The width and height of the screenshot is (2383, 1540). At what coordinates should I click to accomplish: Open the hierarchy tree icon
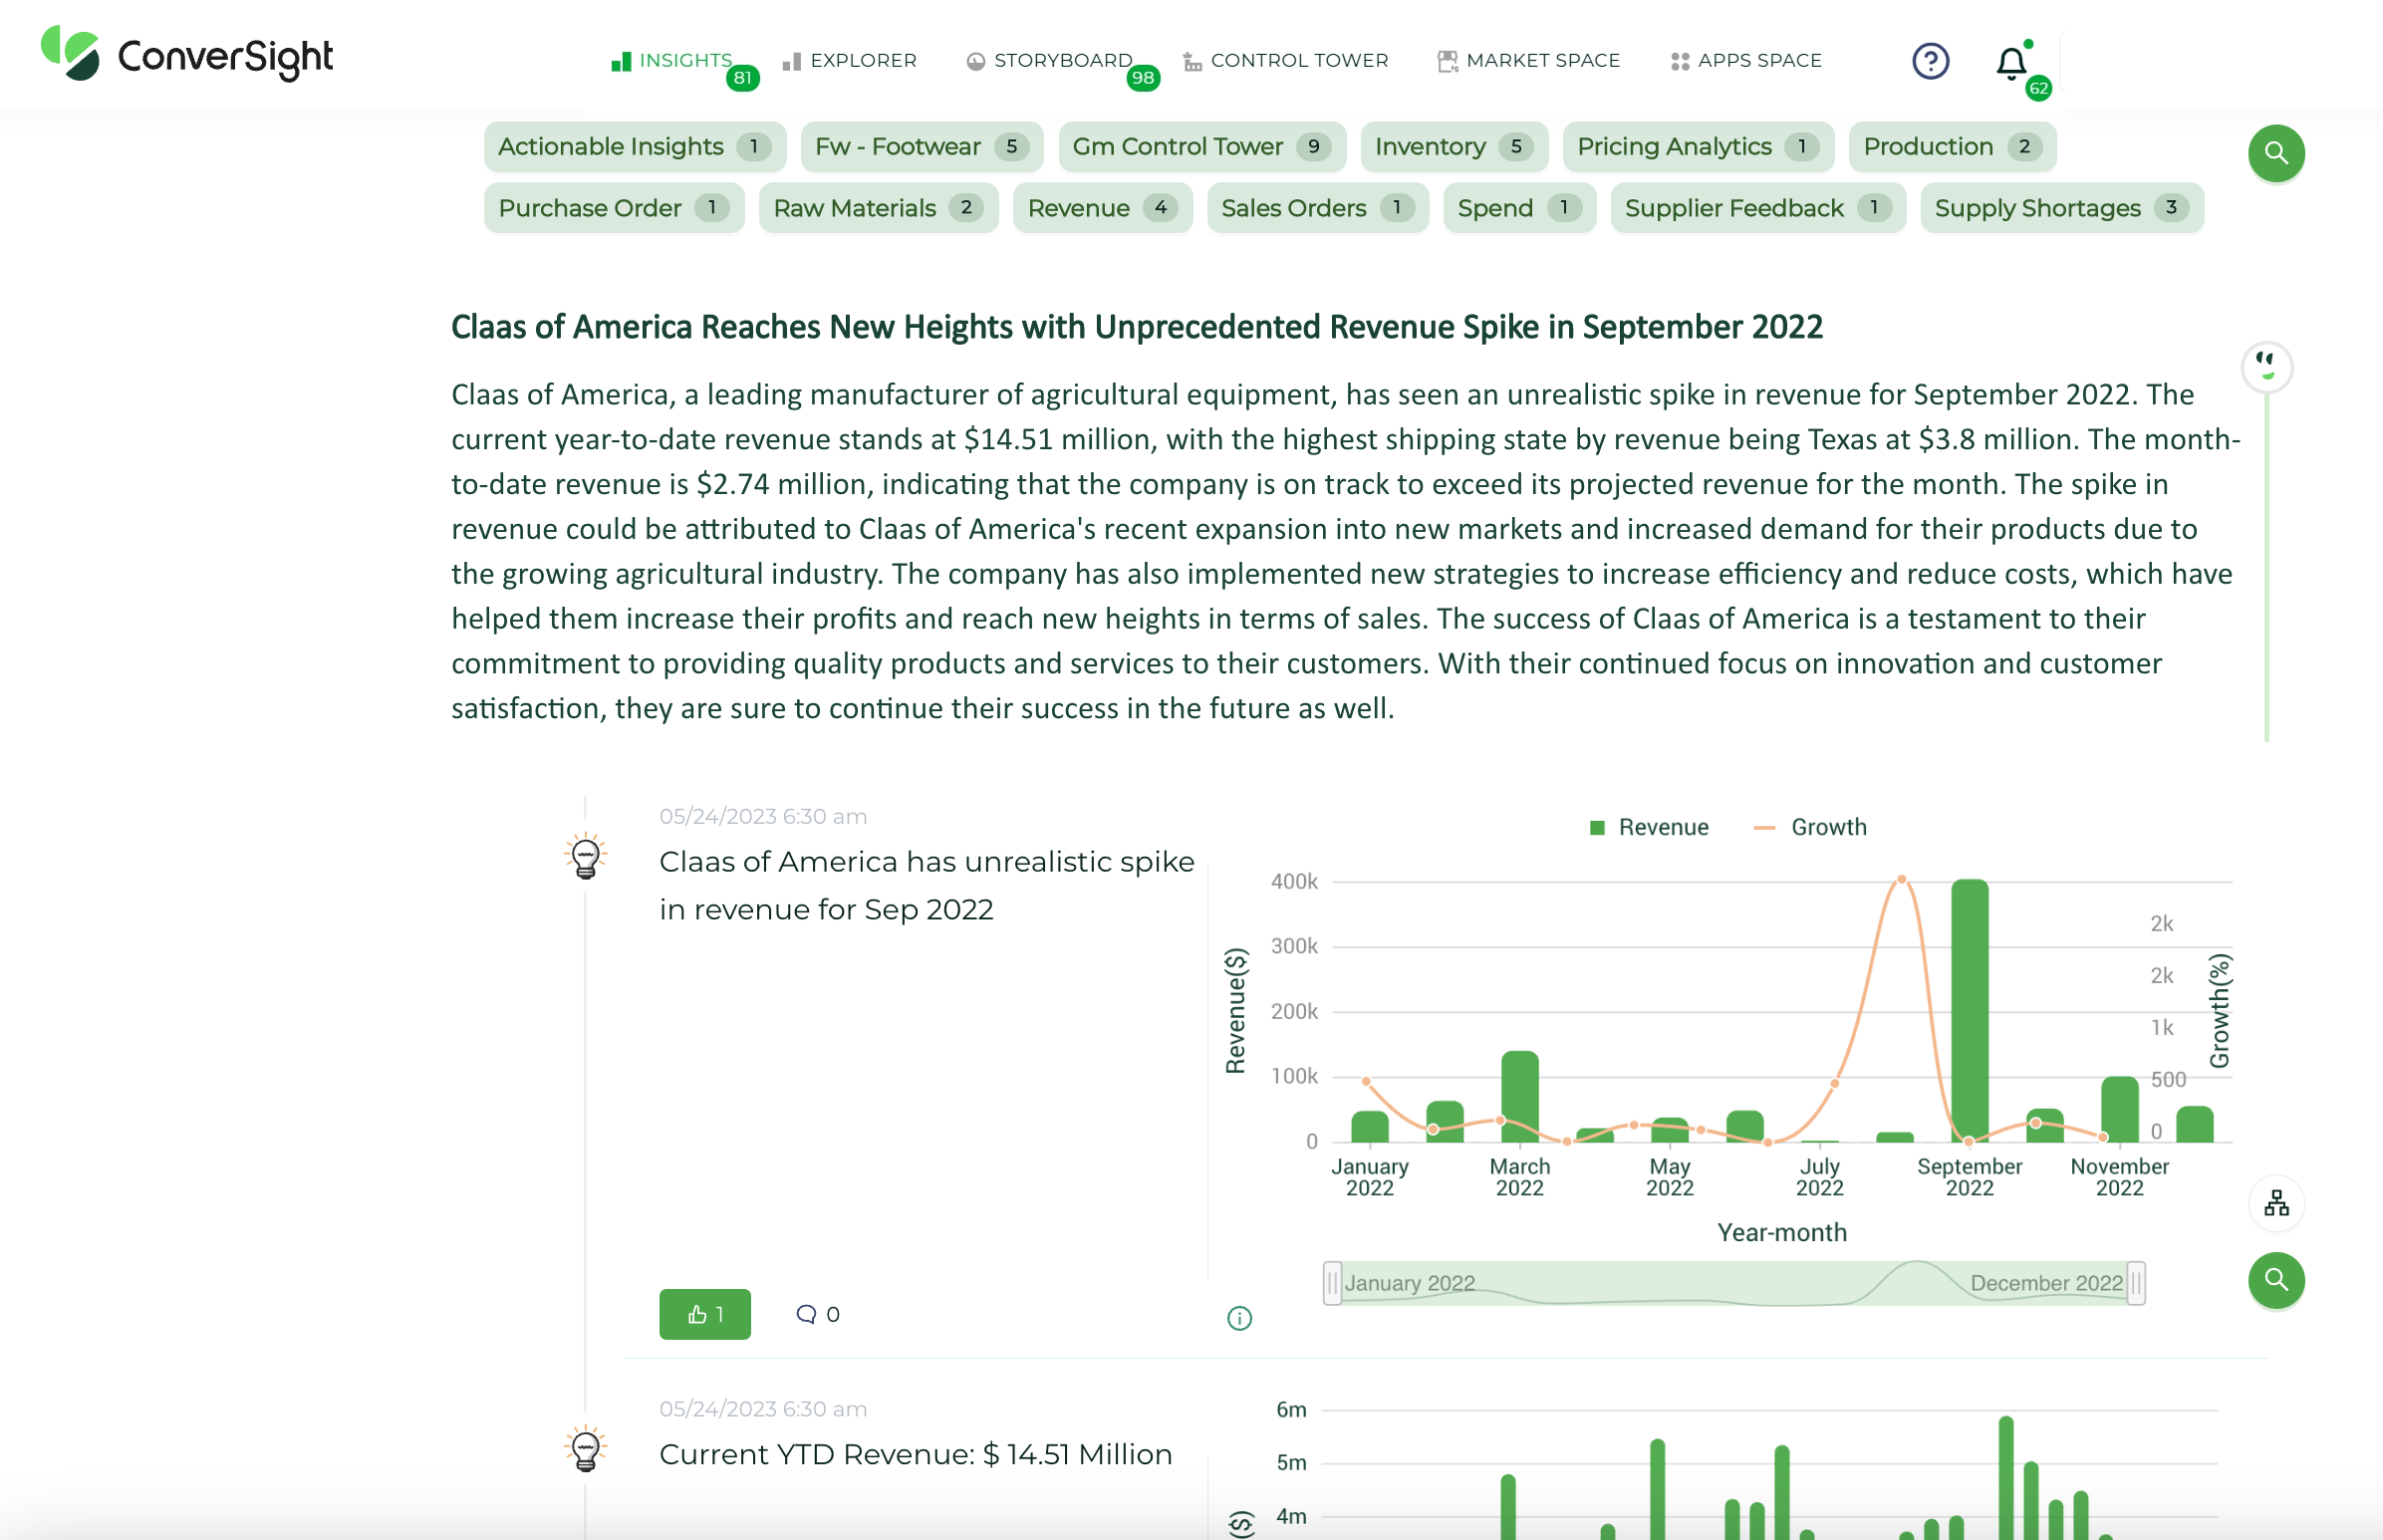point(2276,1203)
